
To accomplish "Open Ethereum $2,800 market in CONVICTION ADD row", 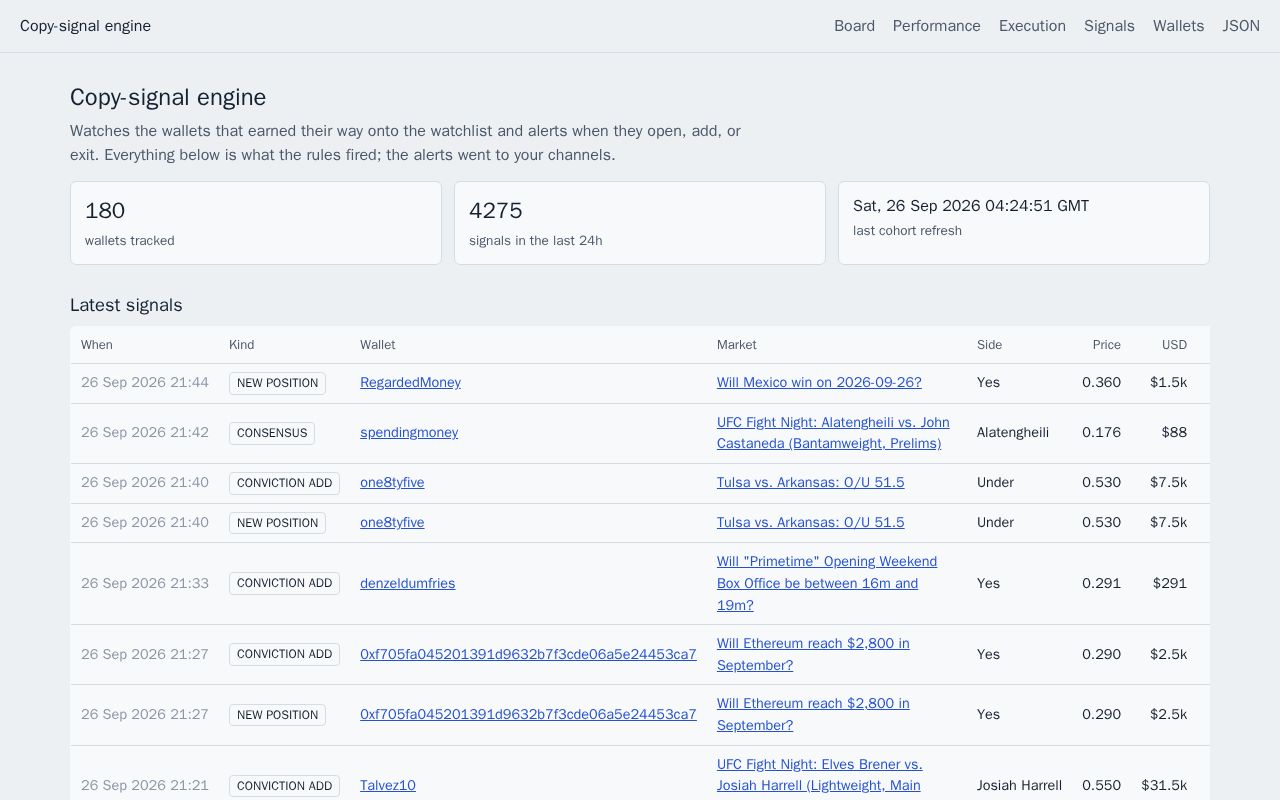I will [x=813, y=655].
